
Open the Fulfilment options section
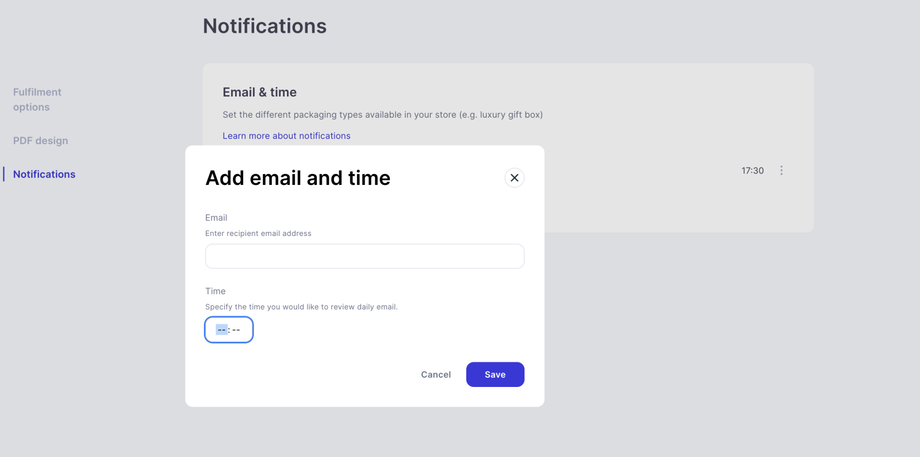pos(37,99)
